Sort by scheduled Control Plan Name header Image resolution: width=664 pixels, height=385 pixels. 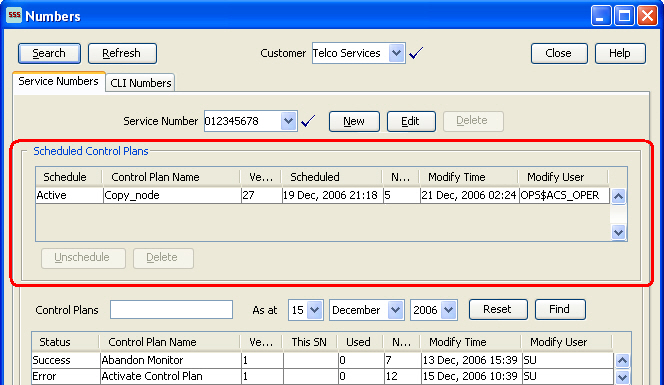pos(171,177)
